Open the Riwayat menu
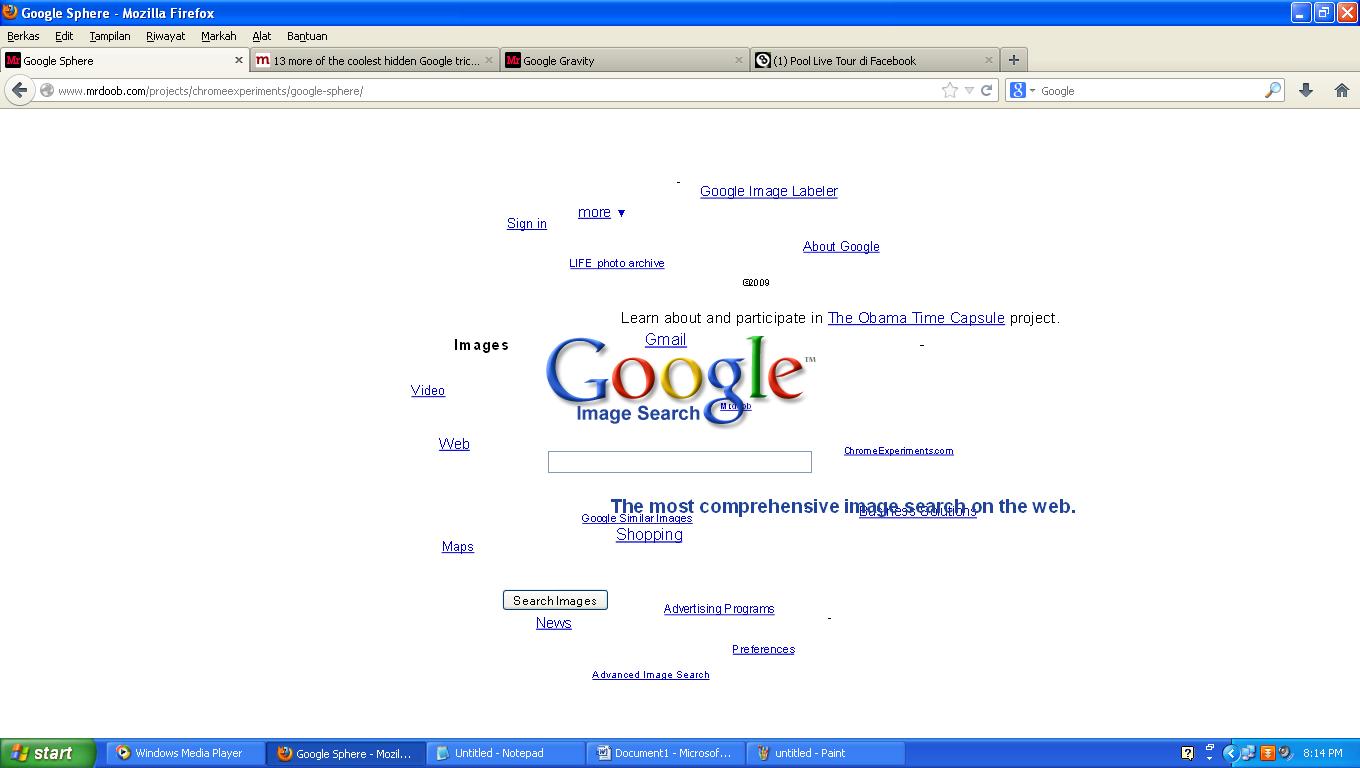 tap(165, 36)
